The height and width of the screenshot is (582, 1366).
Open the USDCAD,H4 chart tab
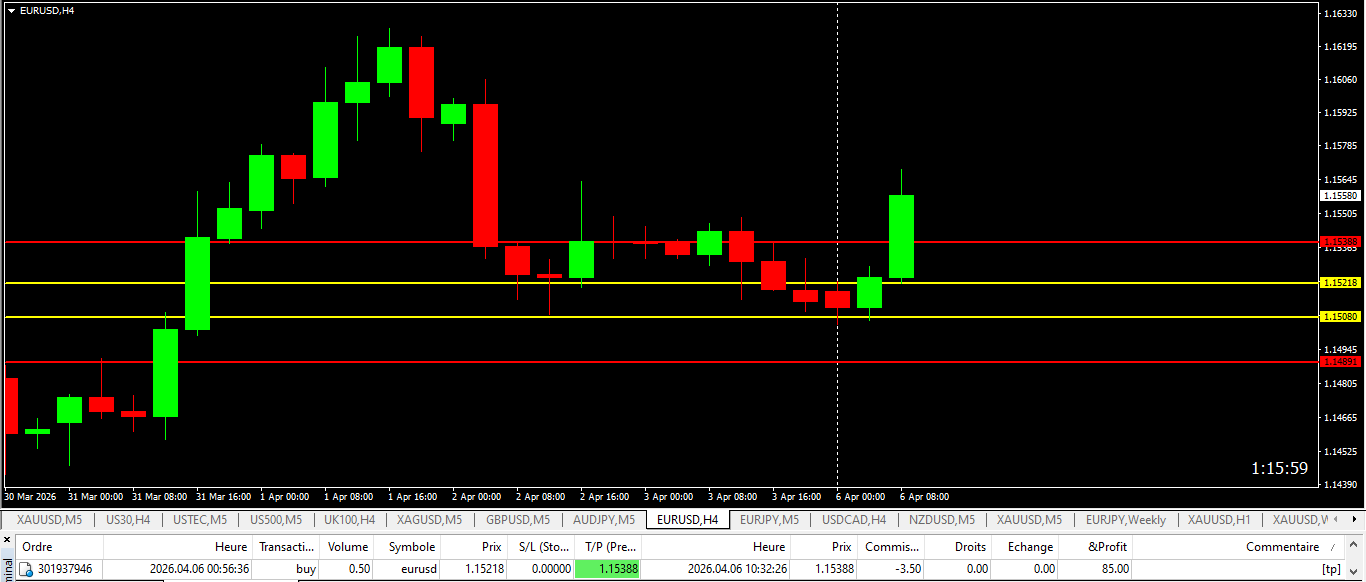click(x=854, y=520)
